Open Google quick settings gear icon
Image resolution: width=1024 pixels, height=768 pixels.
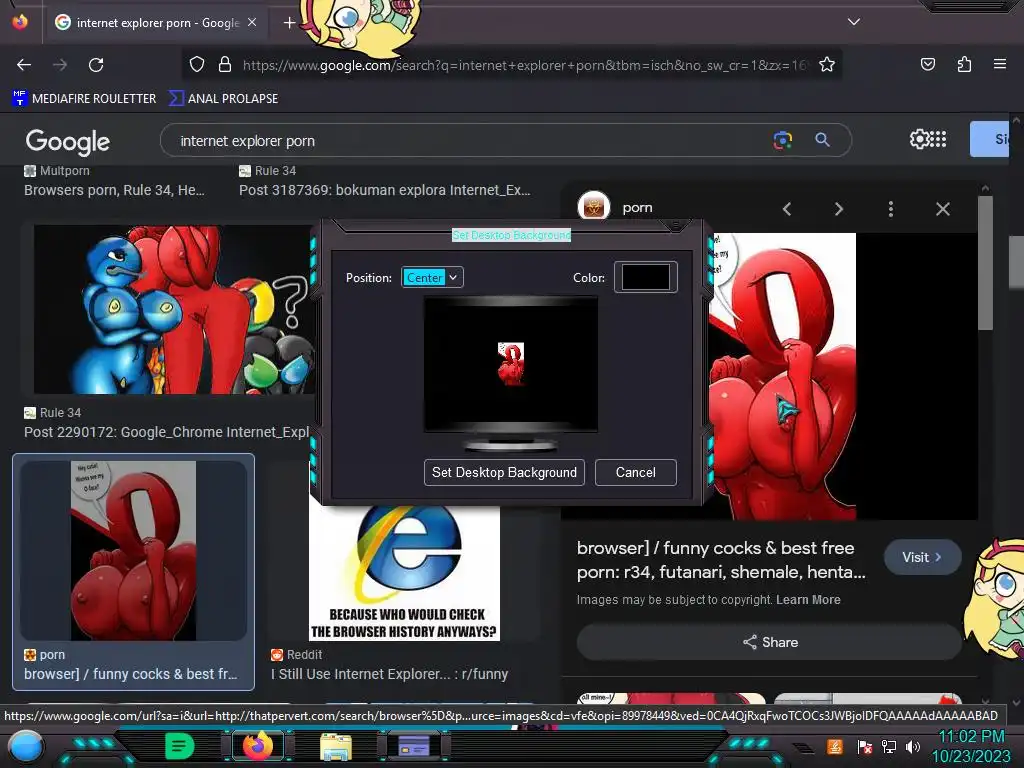coord(919,139)
